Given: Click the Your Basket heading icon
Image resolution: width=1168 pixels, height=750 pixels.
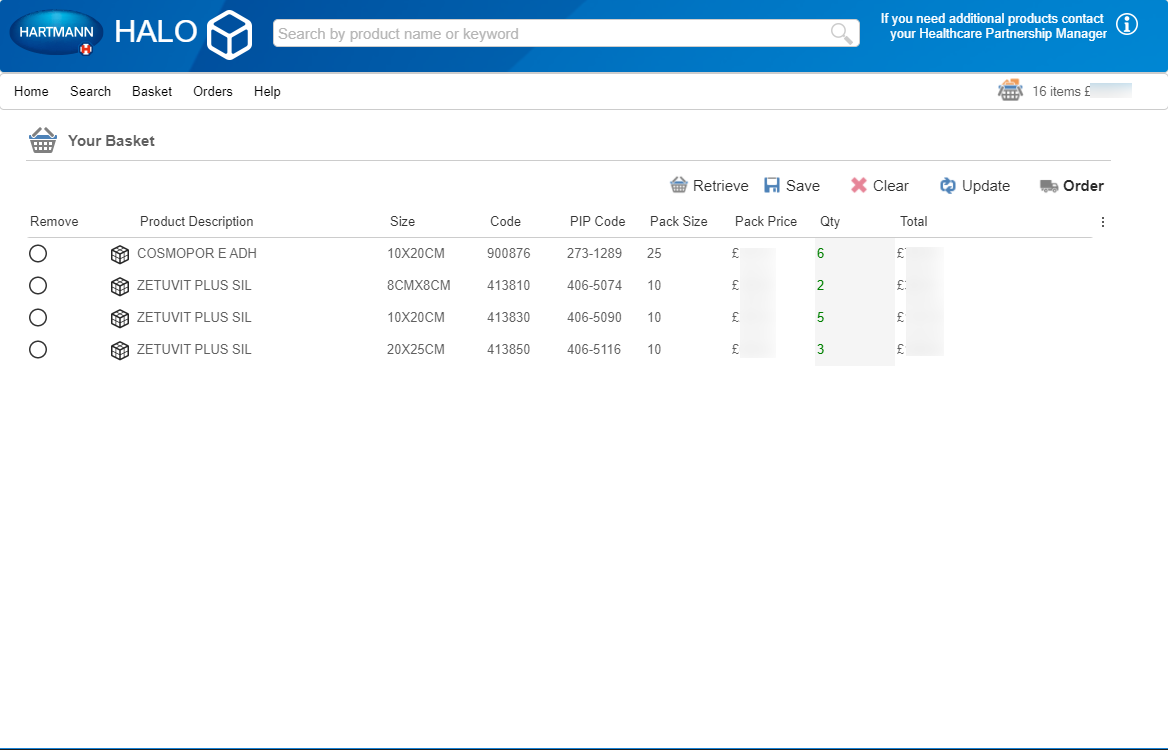Looking at the screenshot, I should (42, 140).
